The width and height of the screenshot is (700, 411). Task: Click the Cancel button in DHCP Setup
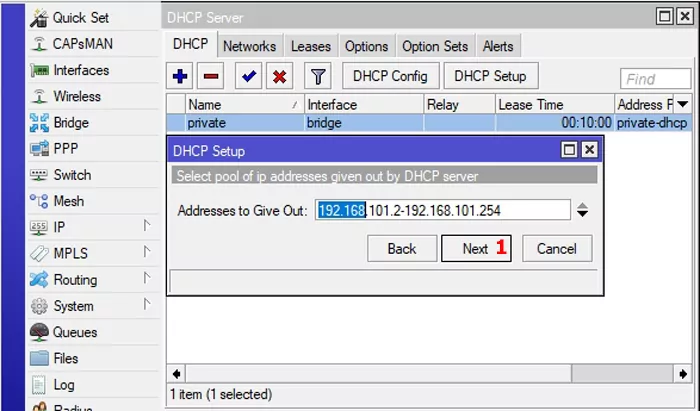pyautogui.click(x=557, y=248)
